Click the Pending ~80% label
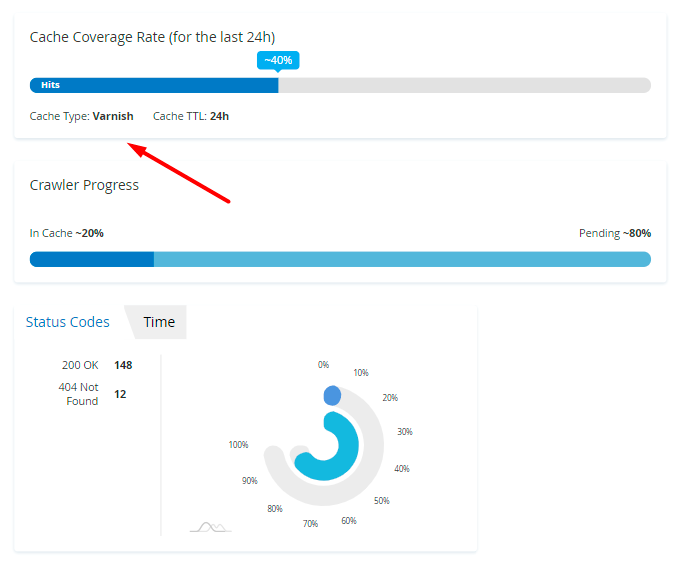Image resolution: width=682 pixels, height=568 pixels. click(614, 233)
